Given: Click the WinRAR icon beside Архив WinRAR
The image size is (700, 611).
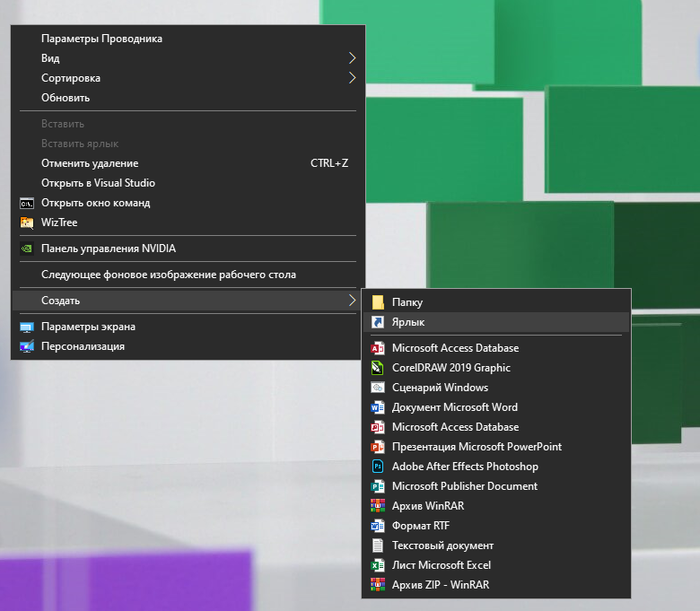Looking at the screenshot, I should point(378,506).
